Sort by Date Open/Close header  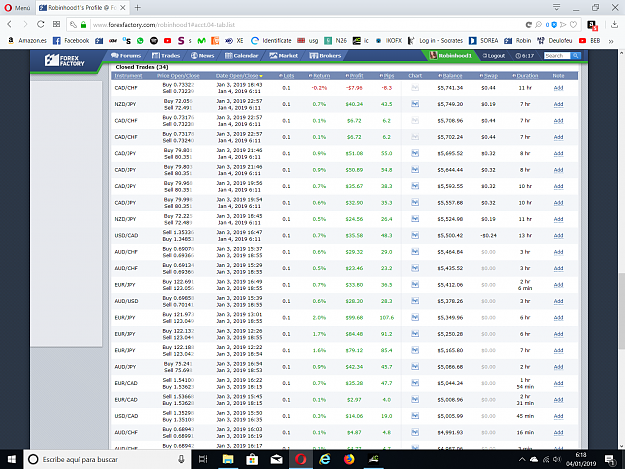[239, 76]
